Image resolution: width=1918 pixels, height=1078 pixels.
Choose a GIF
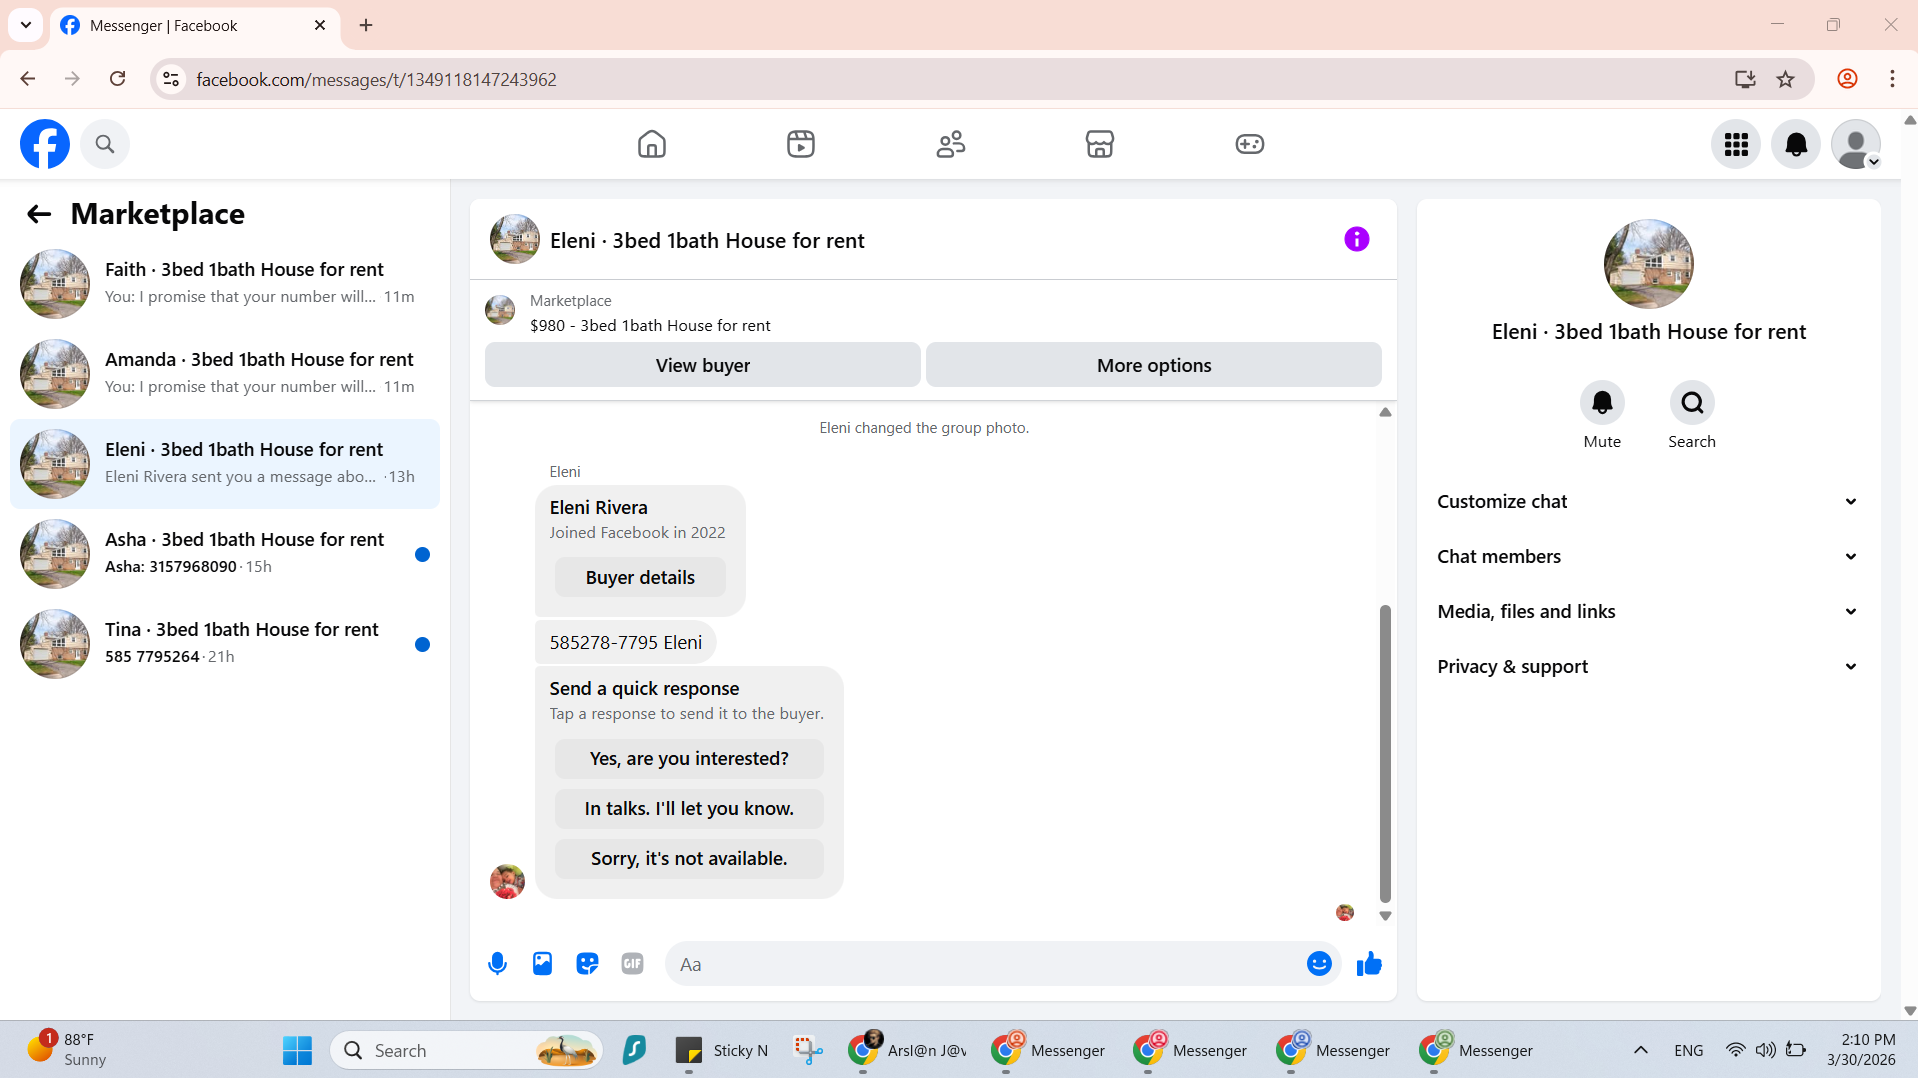tap(632, 964)
